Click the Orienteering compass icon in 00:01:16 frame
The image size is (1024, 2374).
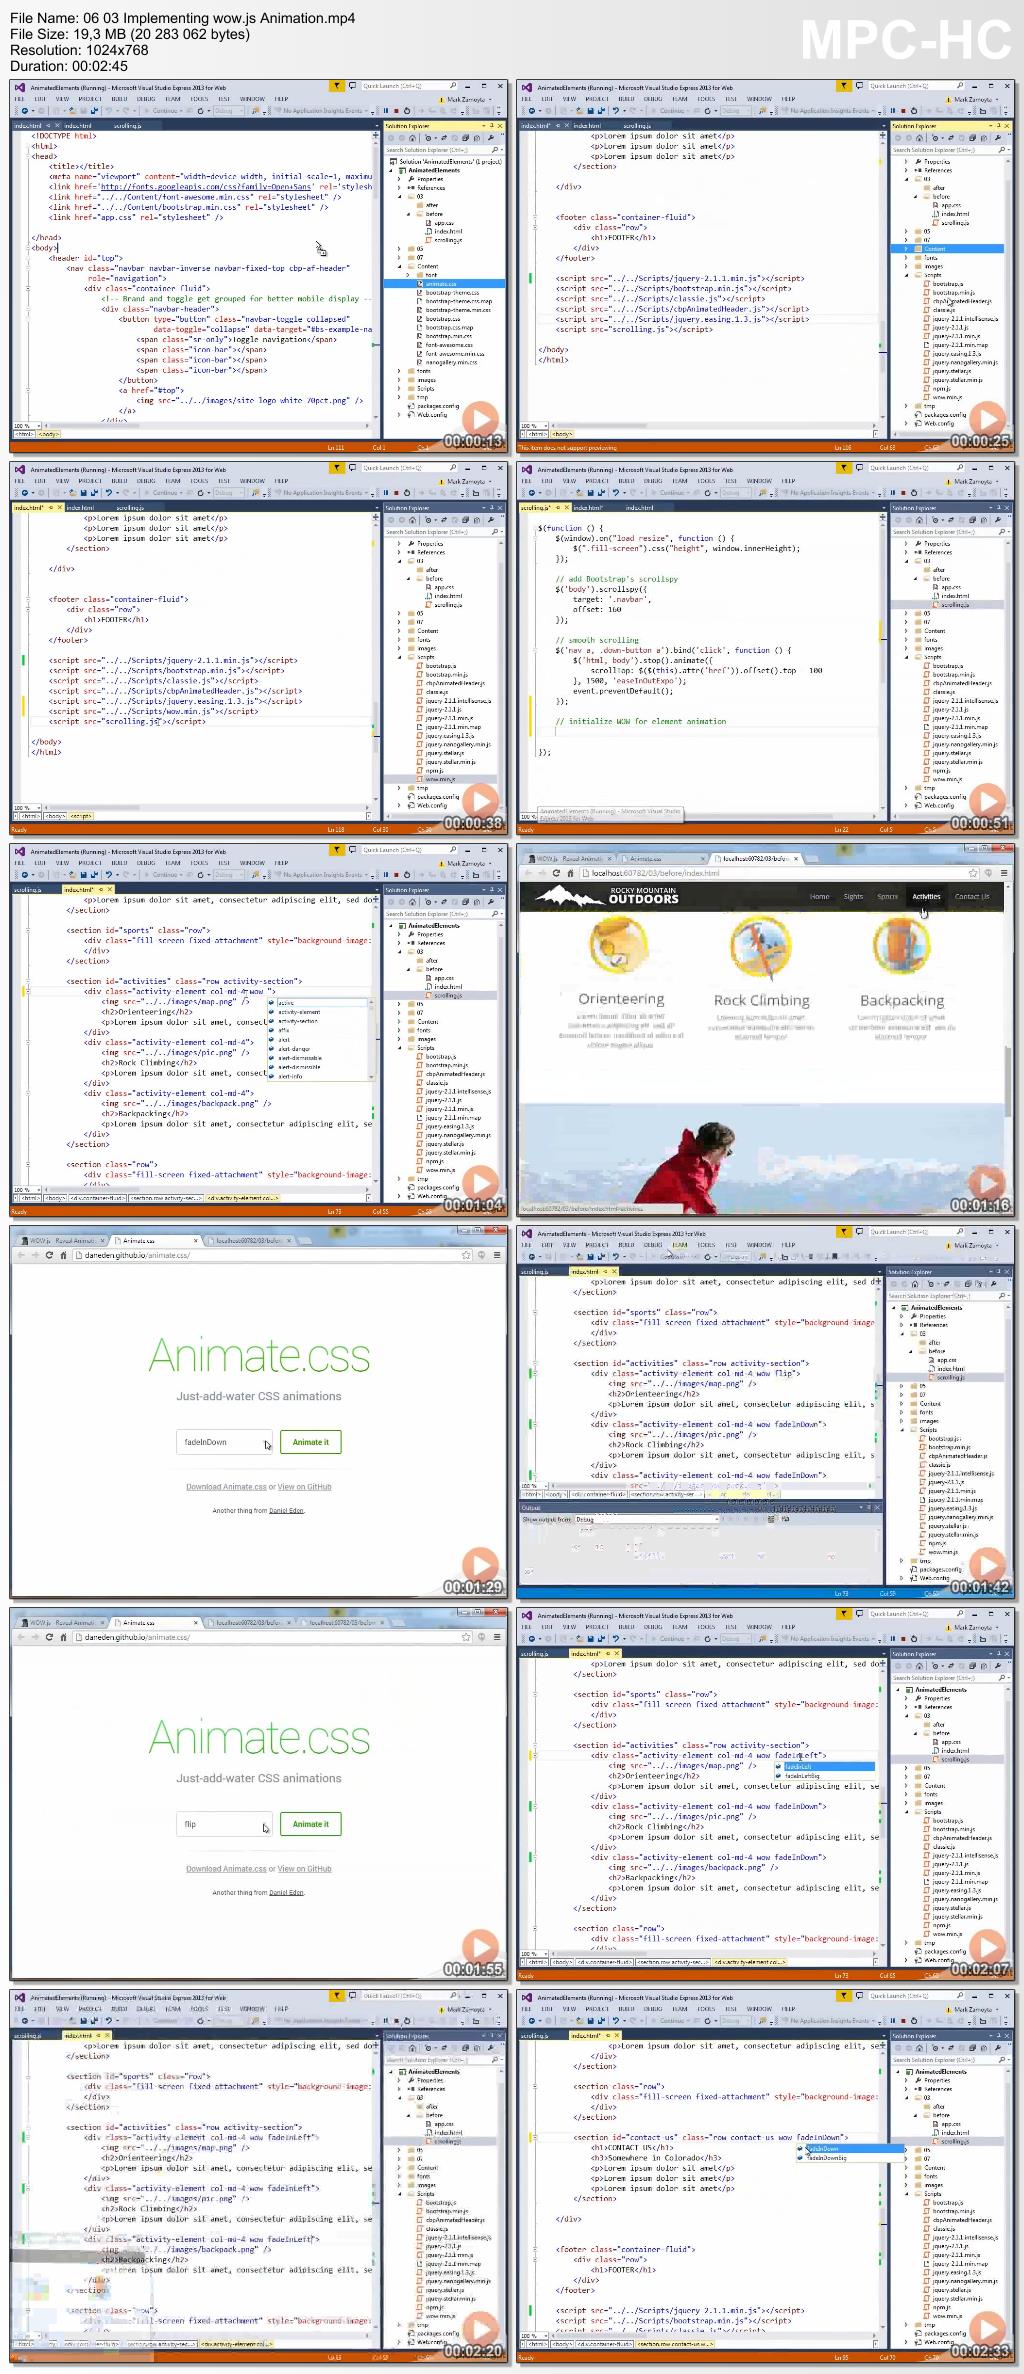pyautogui.click(x=619, y=946)
